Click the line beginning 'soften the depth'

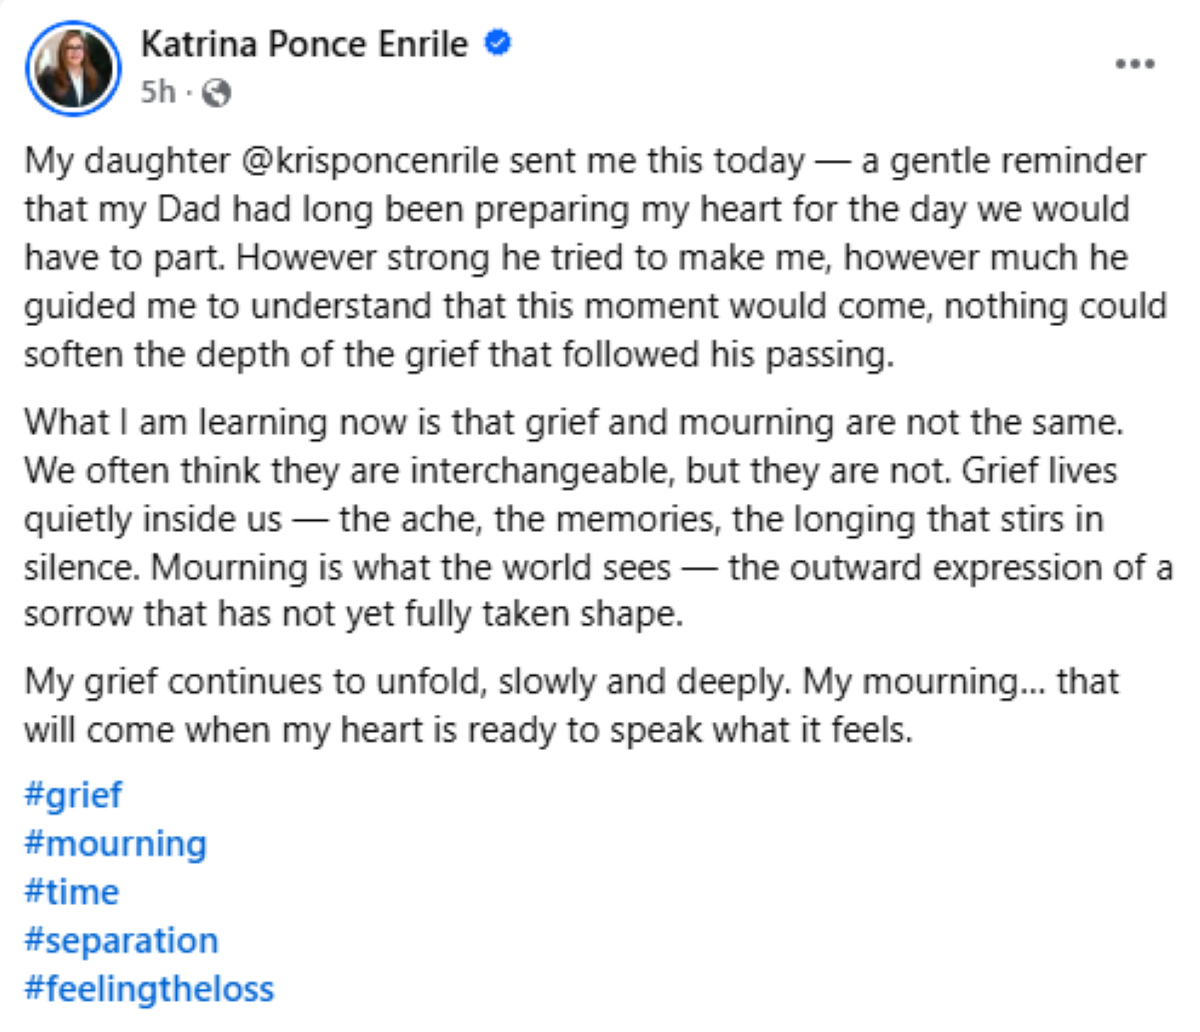[458, 355]
